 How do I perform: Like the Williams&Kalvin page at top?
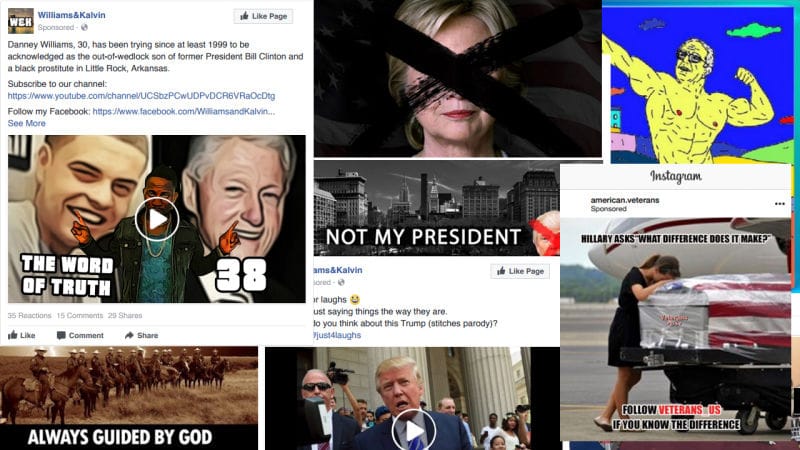coord(263,16)
